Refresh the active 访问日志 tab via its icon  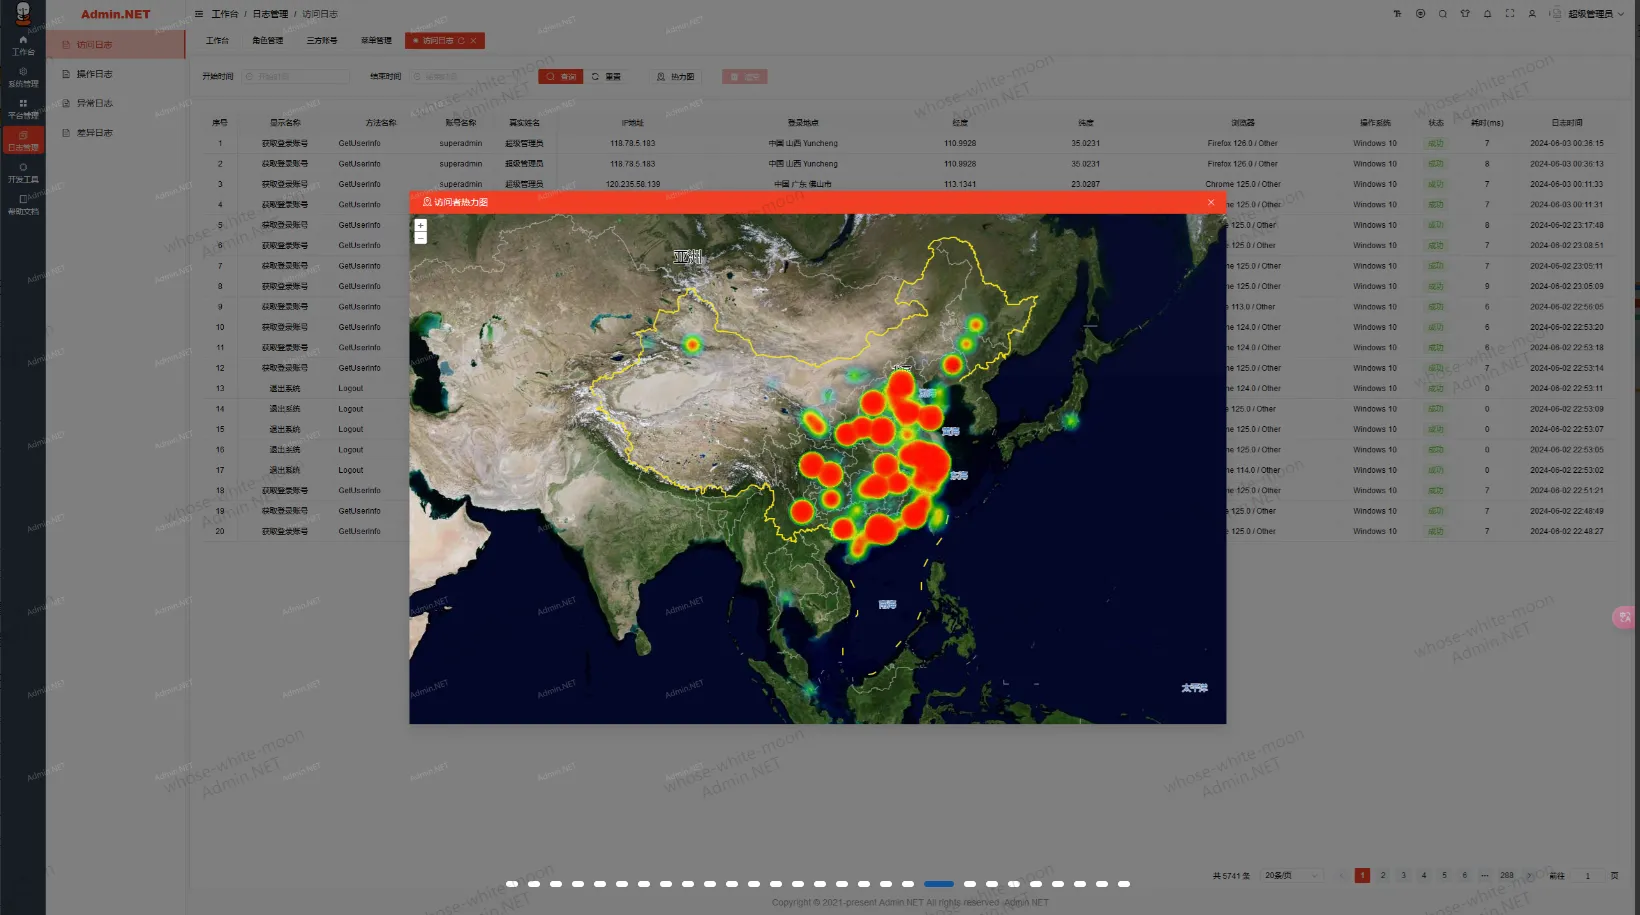[x=461, y=41]
